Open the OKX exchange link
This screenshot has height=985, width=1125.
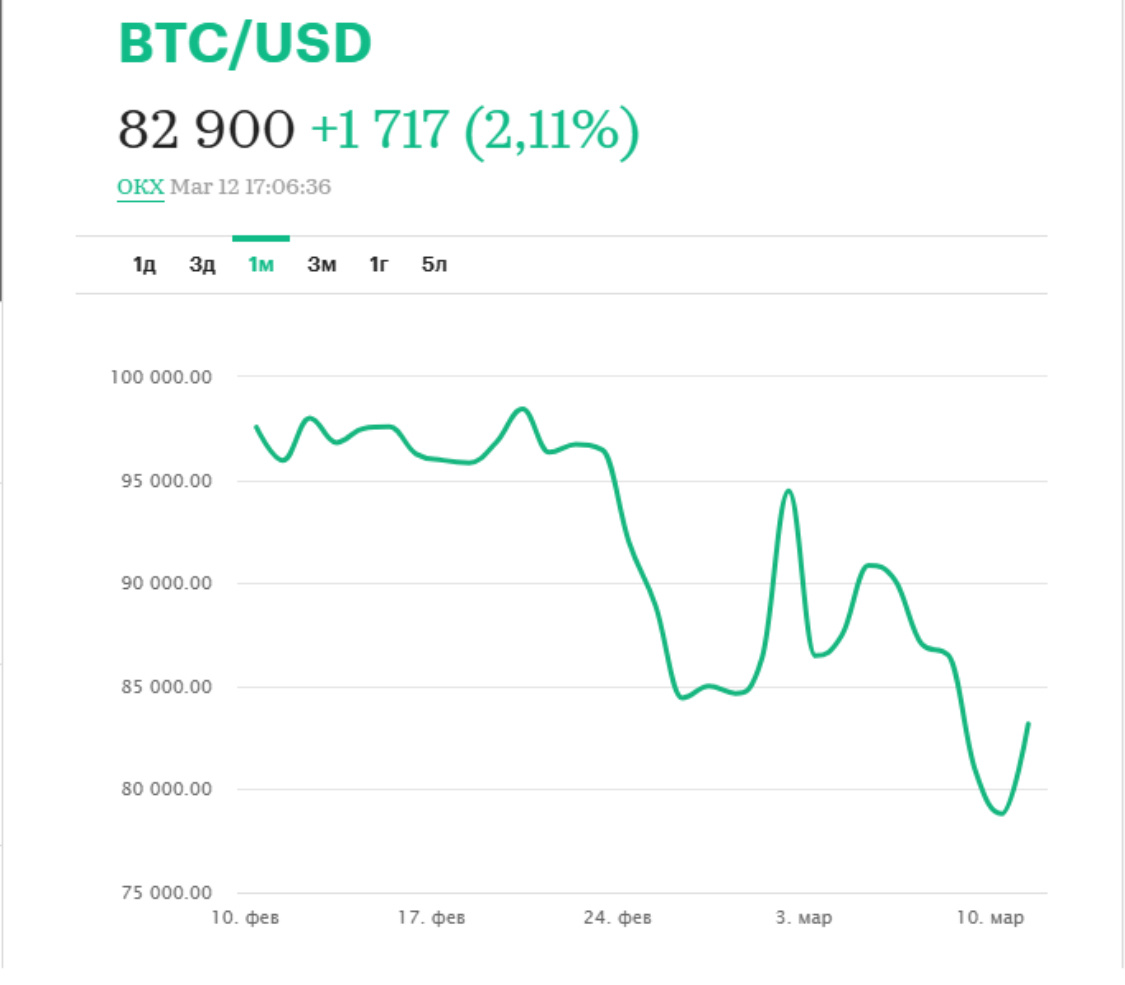[x=140, y=187]
